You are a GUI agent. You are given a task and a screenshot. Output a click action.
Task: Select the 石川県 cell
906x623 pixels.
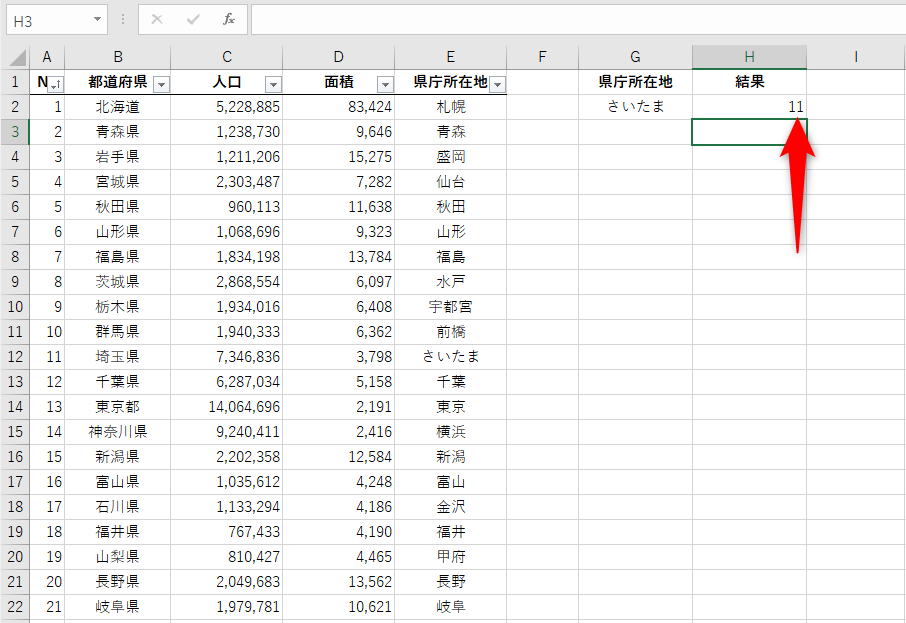(x=118, y=506)
